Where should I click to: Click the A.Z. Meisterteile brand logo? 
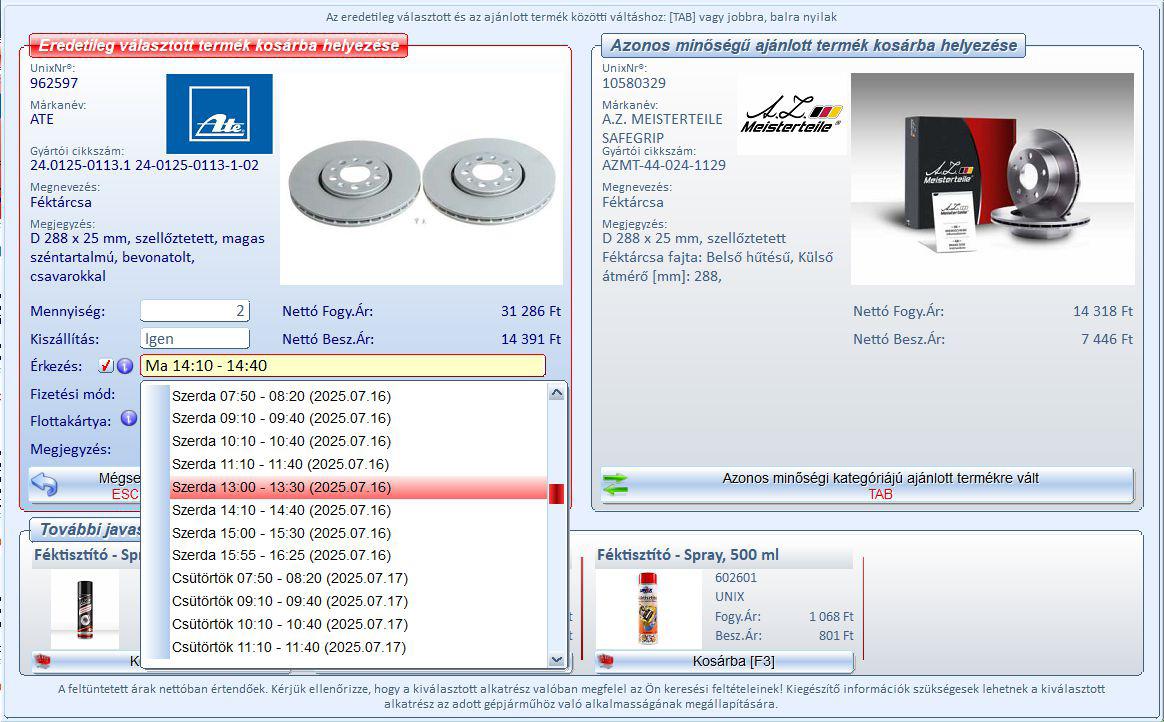(x=791, y=115)
